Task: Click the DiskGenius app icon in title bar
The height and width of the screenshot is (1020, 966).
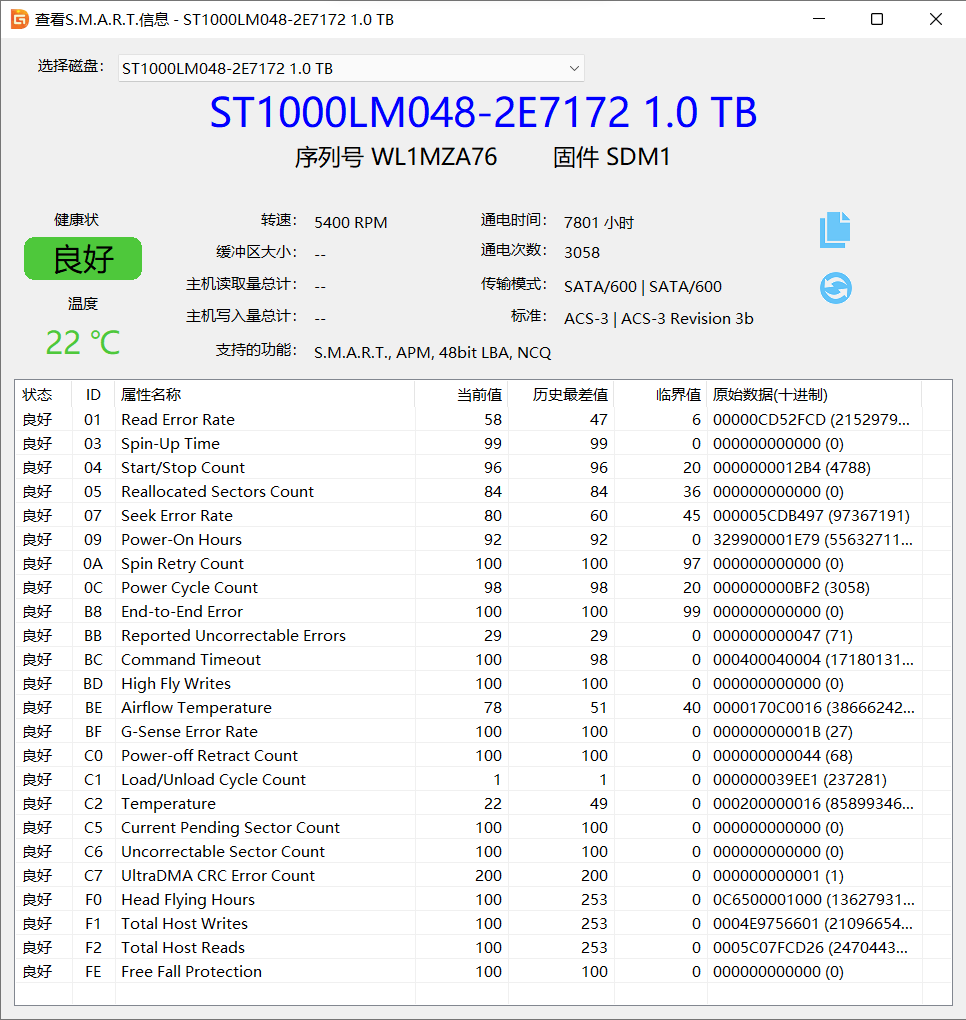Action: pyautogui.click(x=19, y=19)
